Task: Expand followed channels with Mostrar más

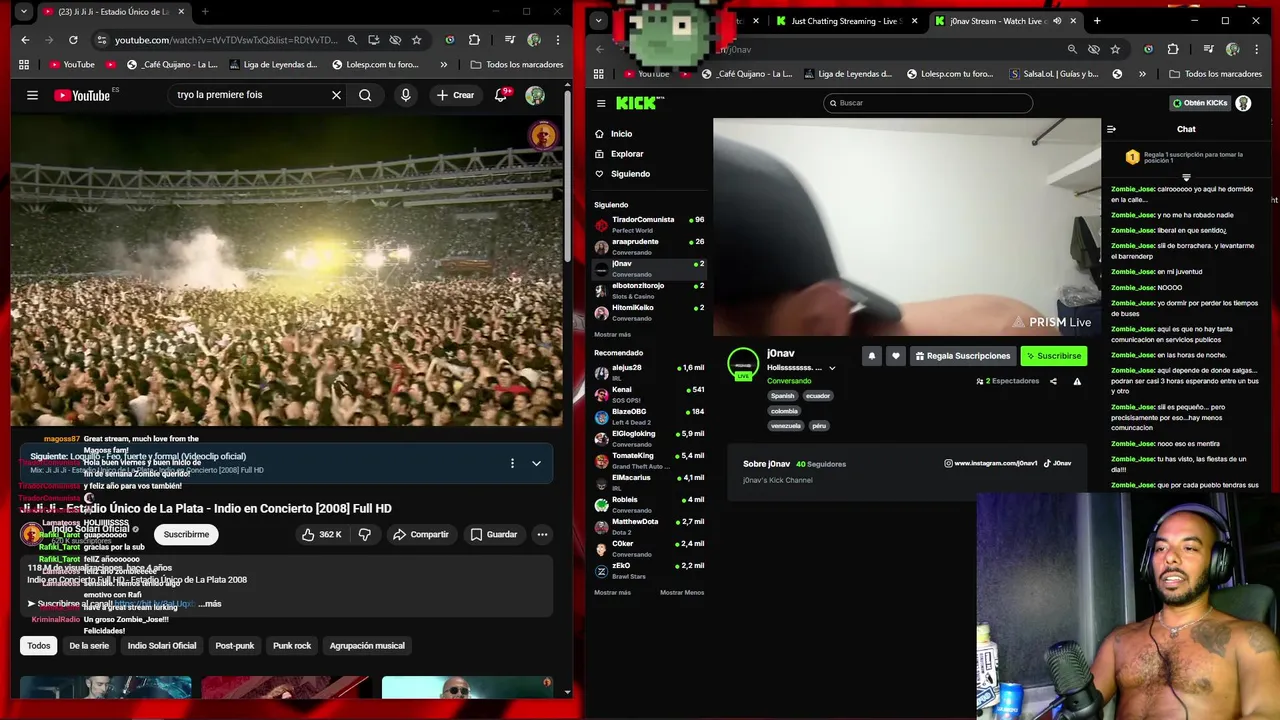Action: point(613,334)
